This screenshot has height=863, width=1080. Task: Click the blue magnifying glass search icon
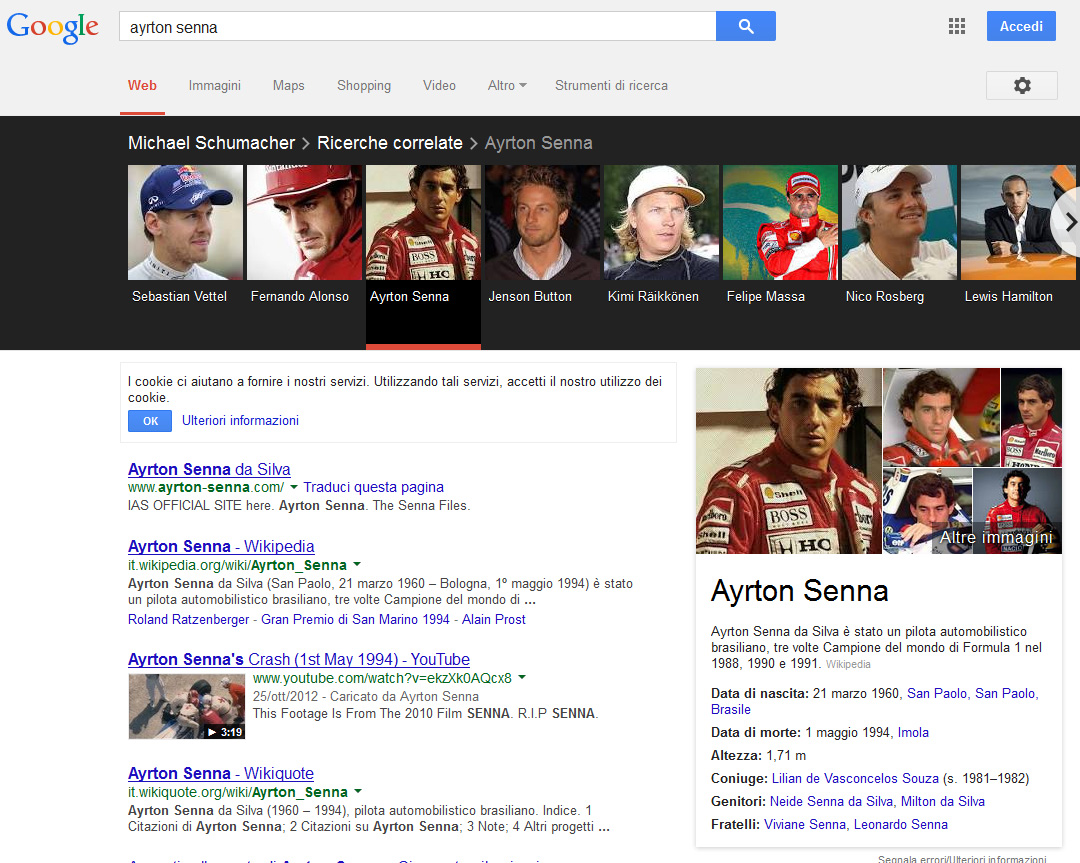tap(745, 26)
